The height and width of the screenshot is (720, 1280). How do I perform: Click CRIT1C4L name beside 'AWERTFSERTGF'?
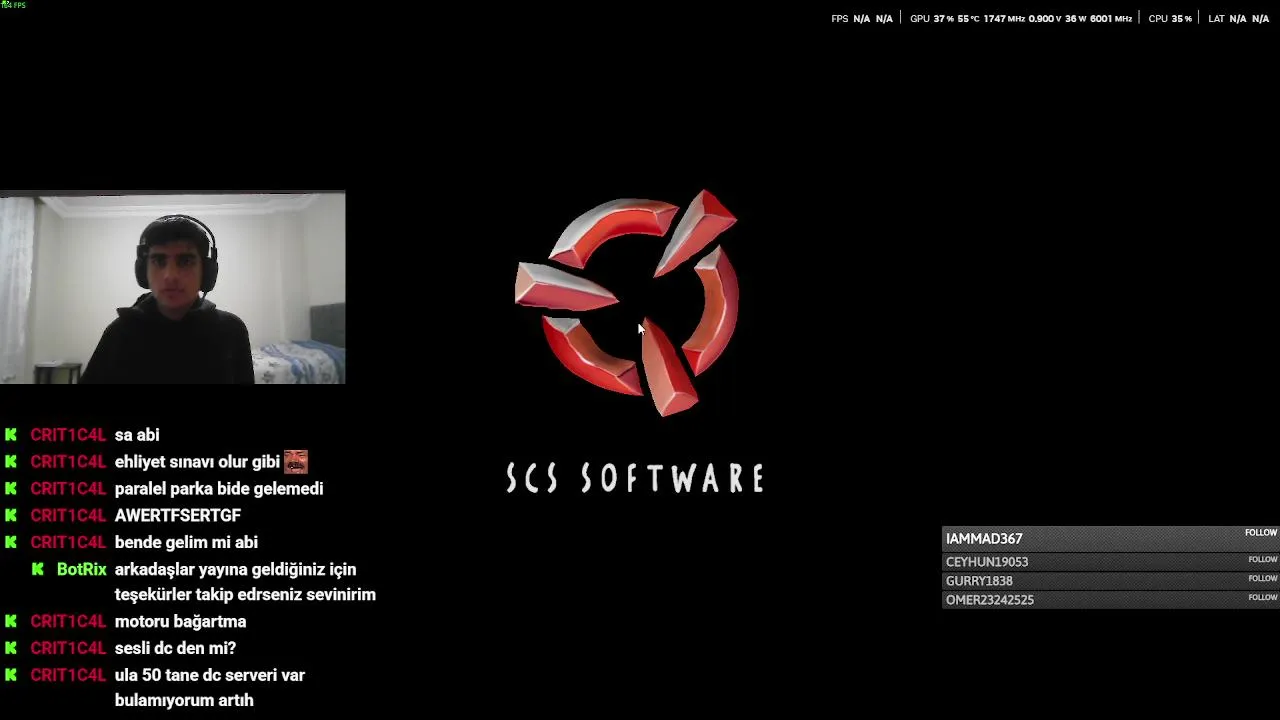(x=68, y=516)
